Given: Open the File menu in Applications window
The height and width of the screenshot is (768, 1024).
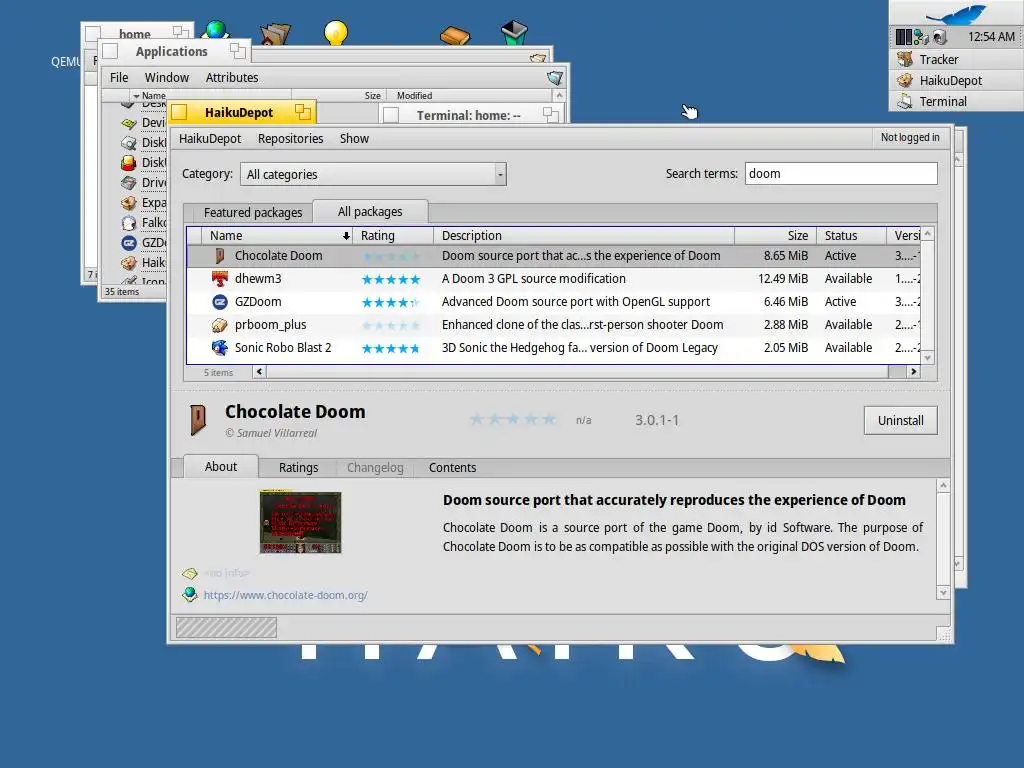Looking at the screenshot, I should [x=119, y=78].
